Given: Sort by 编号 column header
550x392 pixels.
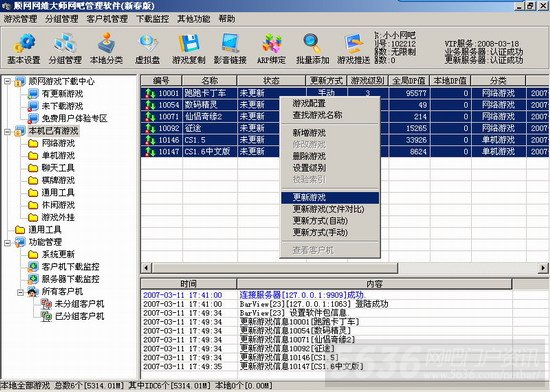Looking at the screenshot, I should click(161, 81).
